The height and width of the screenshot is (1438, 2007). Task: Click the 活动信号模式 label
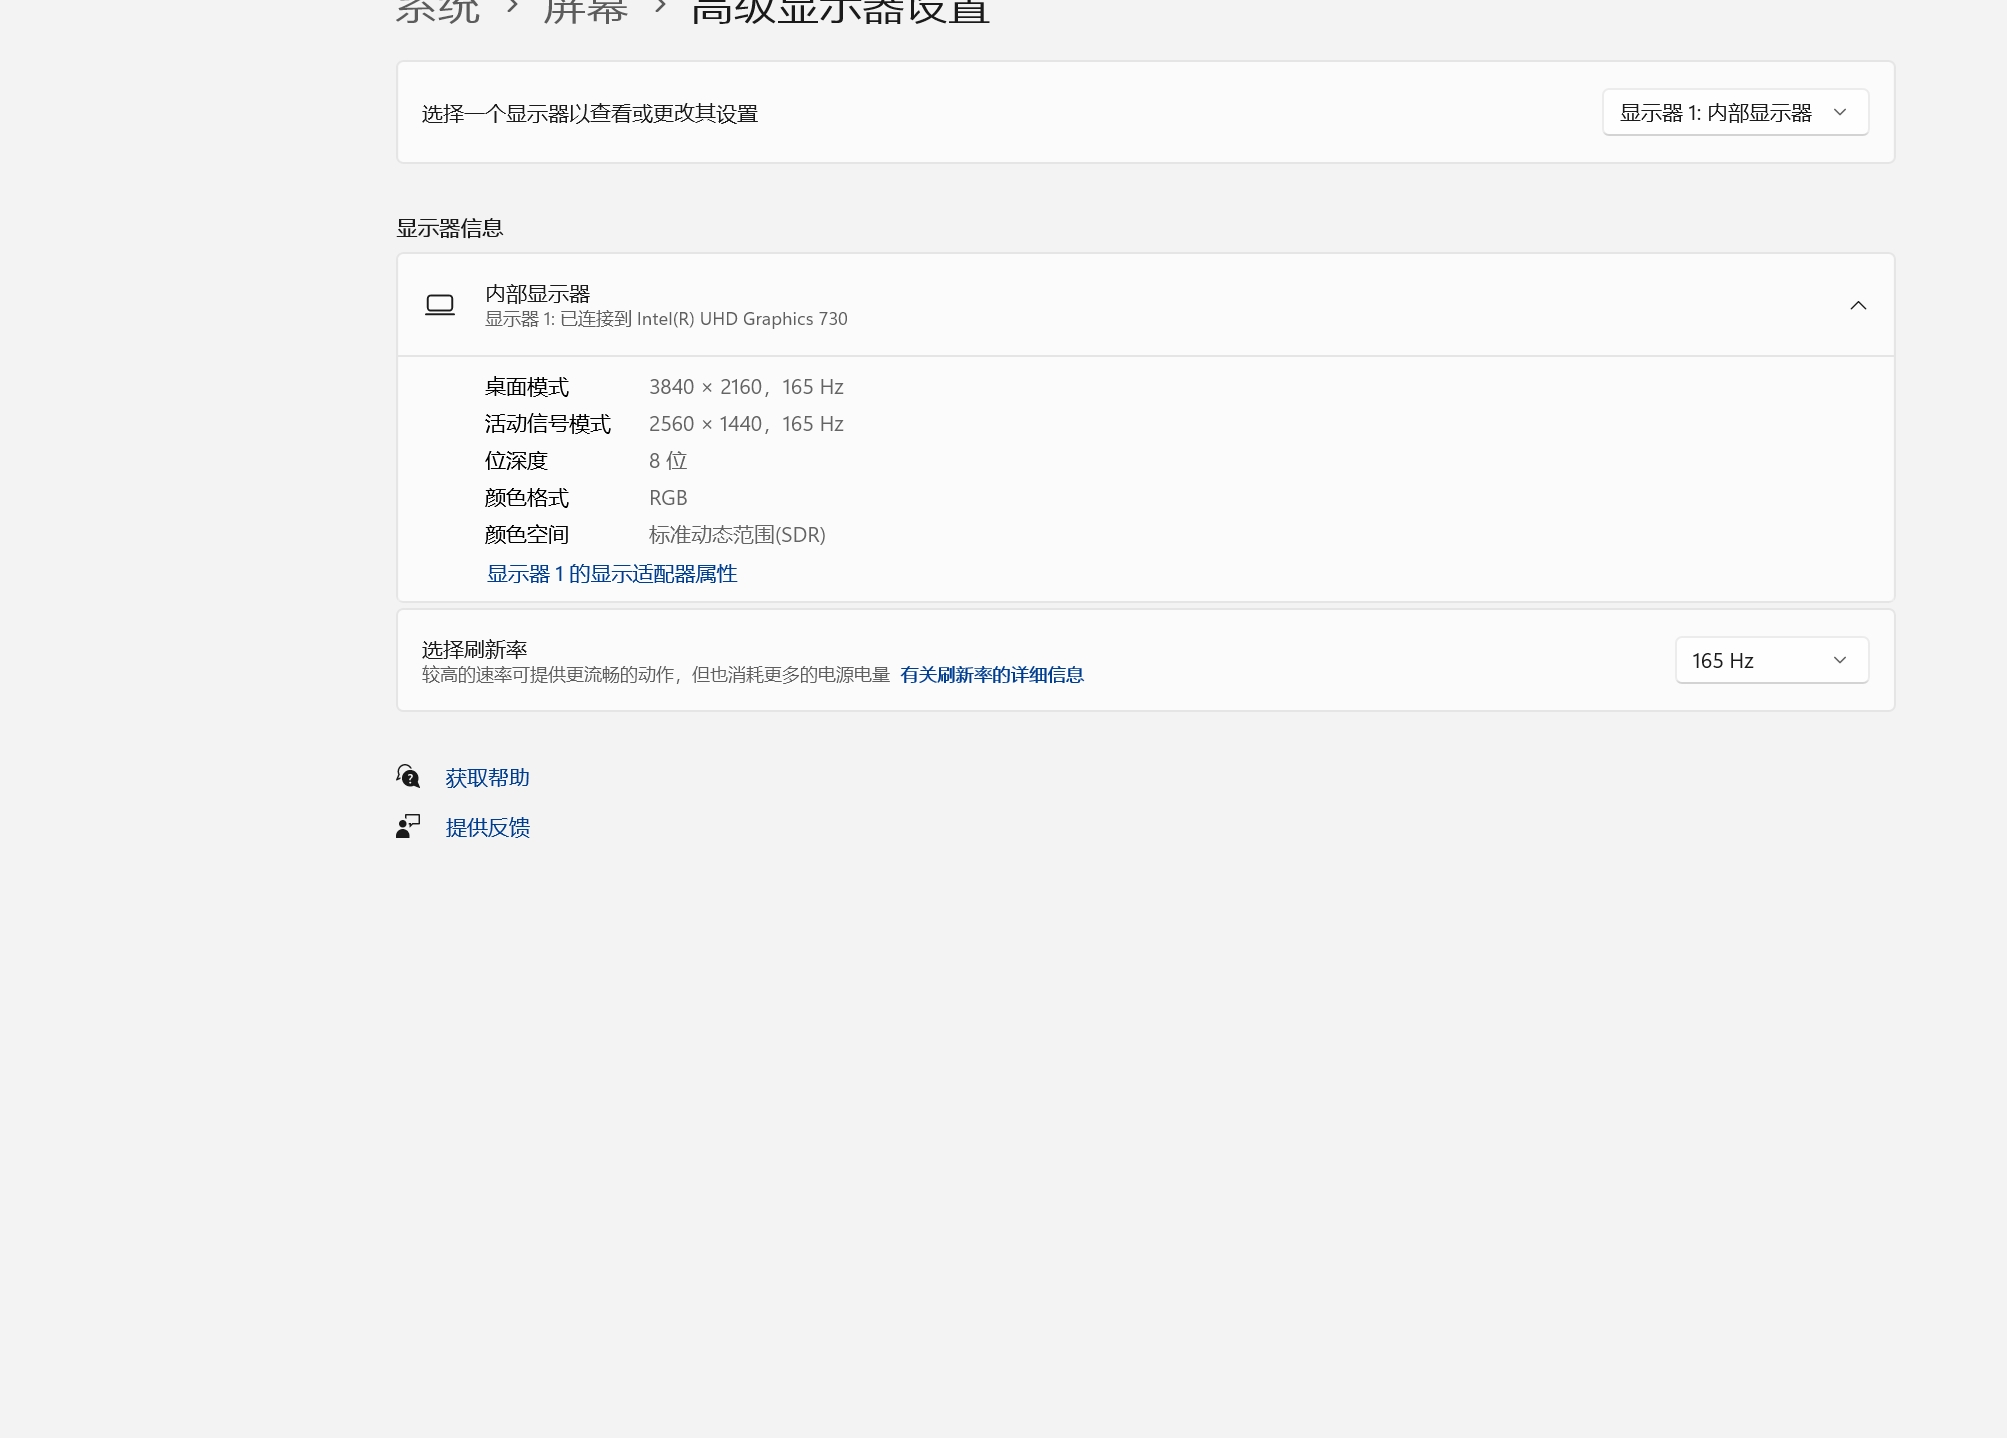click(548, 424)
